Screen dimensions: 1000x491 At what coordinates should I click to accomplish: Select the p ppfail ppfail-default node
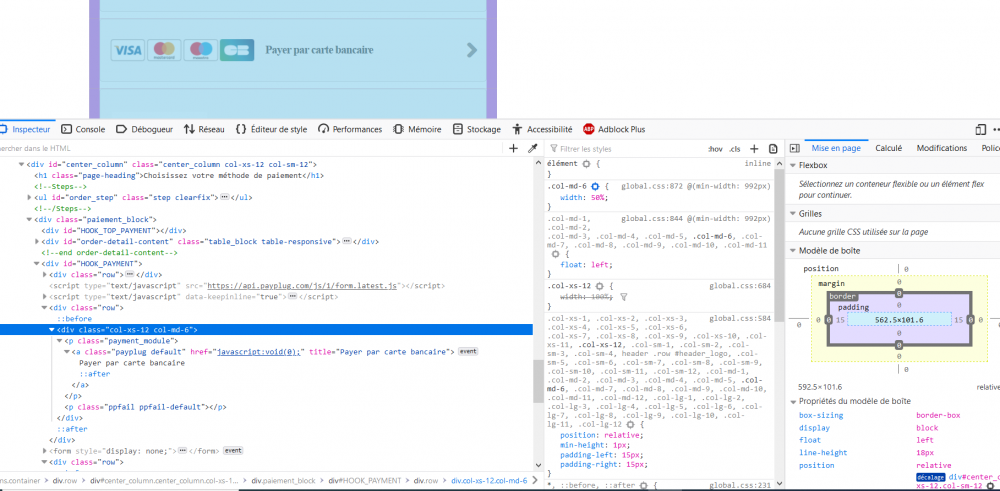pos(145,407)
